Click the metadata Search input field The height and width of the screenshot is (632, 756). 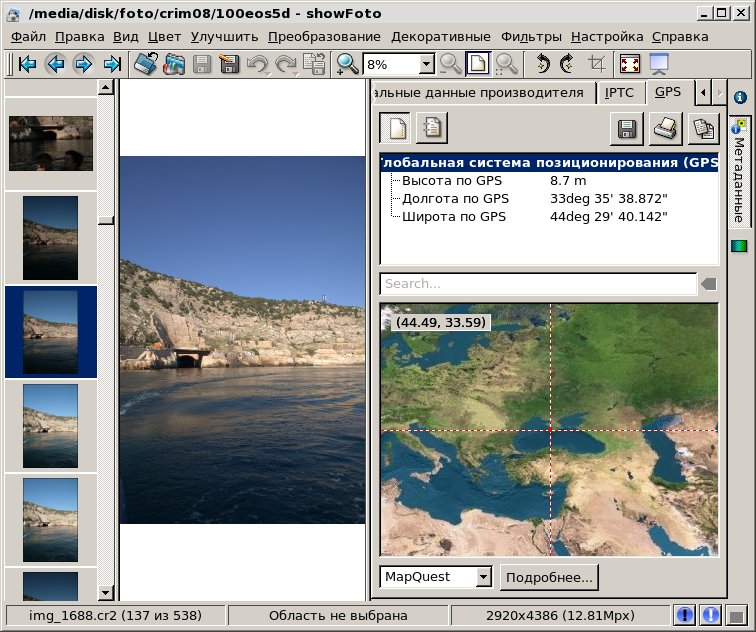[x=538, y=284]
